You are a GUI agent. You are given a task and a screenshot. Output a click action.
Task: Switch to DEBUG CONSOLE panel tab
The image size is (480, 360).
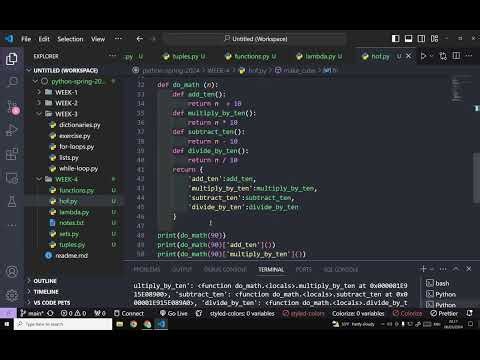click(225, 269)
